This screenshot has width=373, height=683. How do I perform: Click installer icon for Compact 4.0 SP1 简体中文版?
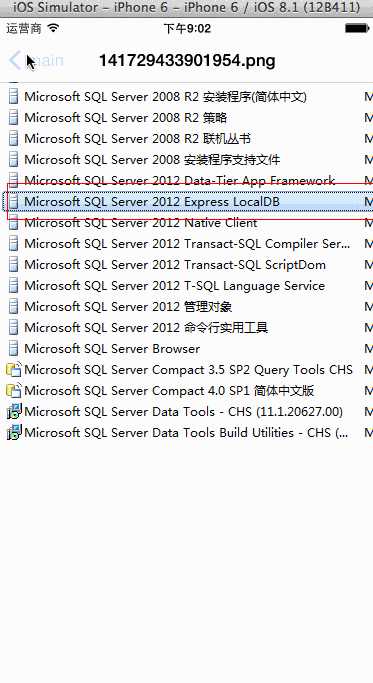[14, 391]
